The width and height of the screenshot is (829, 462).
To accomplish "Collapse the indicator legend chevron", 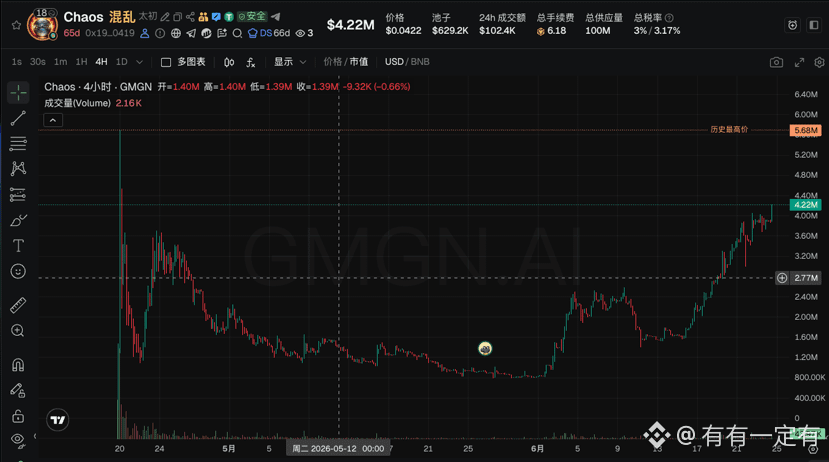I will pos(53,121).
